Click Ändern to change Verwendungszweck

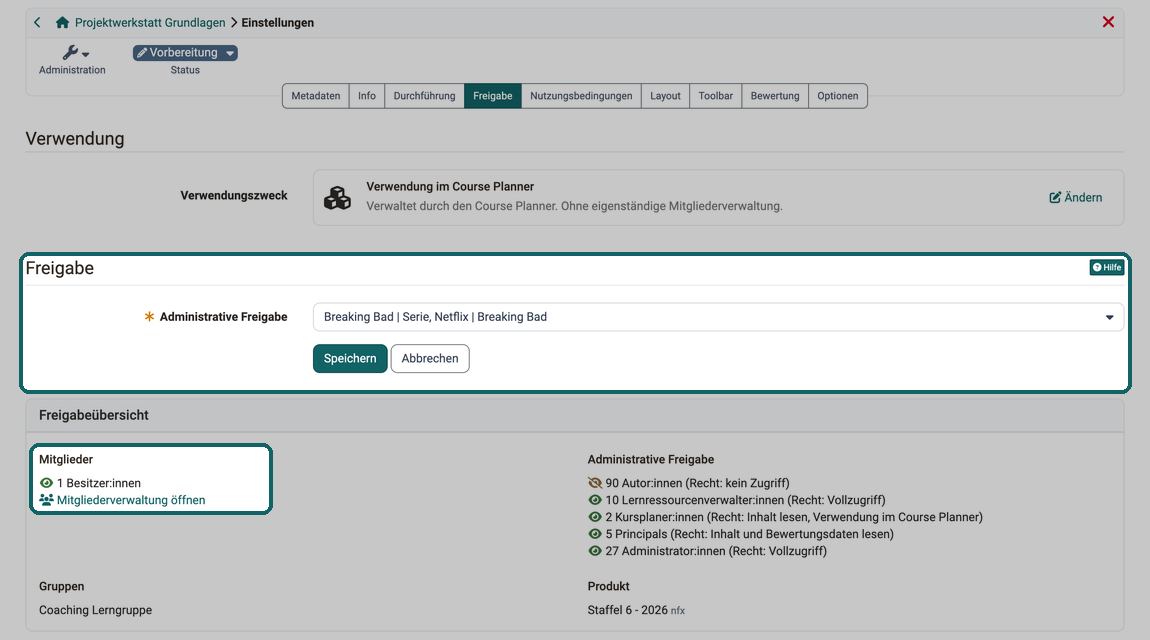1075,197
